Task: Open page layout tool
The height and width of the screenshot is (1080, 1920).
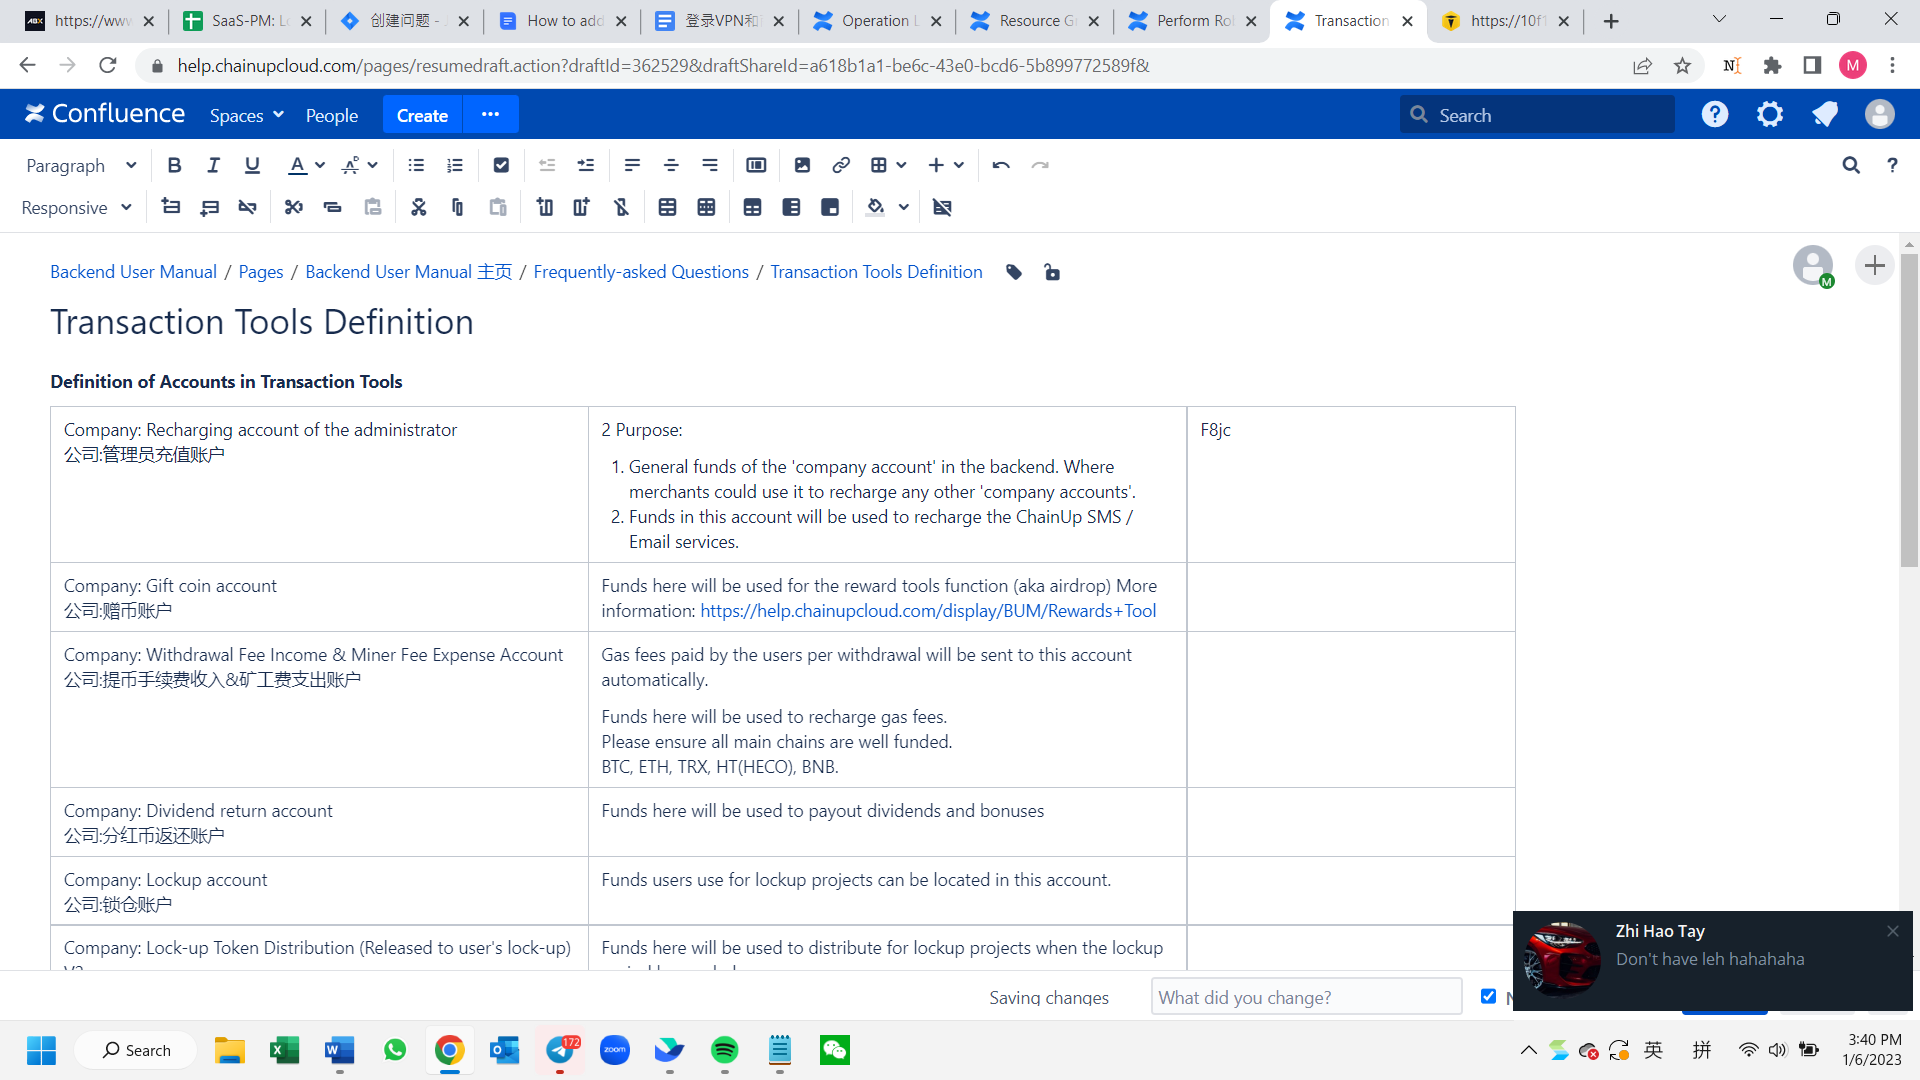Action: point(756,165)
